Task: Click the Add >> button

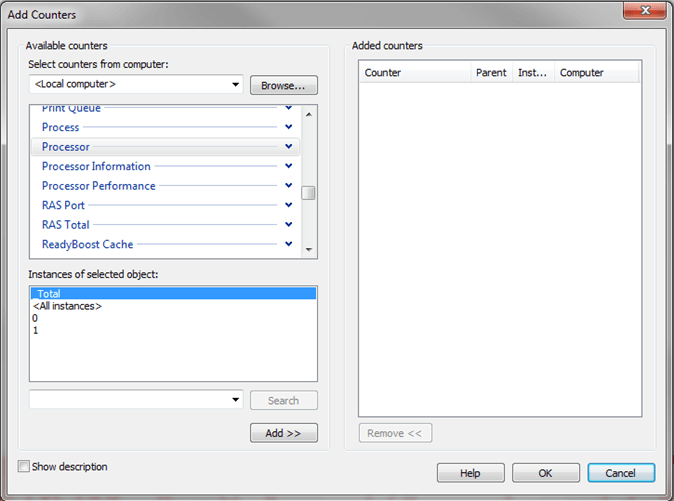Action: pyautogui.click(x=283, y=433)
